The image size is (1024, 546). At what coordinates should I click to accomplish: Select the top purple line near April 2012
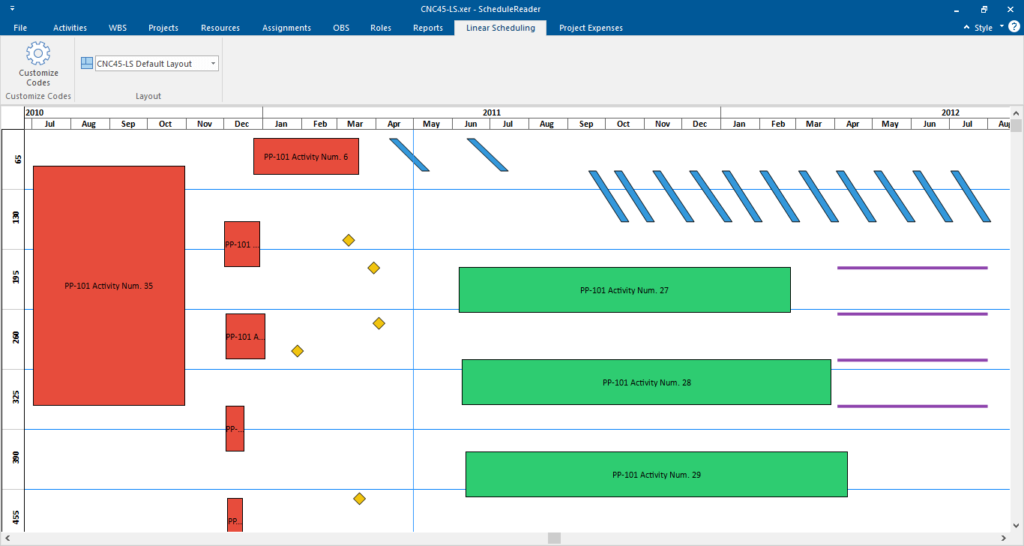[911, 268]
